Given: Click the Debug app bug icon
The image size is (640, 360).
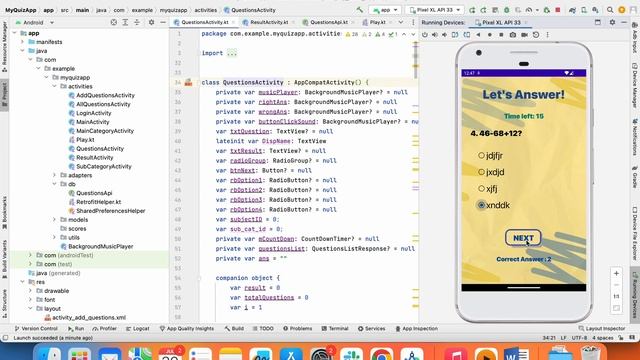Looking at the screenshot, I should (507, 10).
